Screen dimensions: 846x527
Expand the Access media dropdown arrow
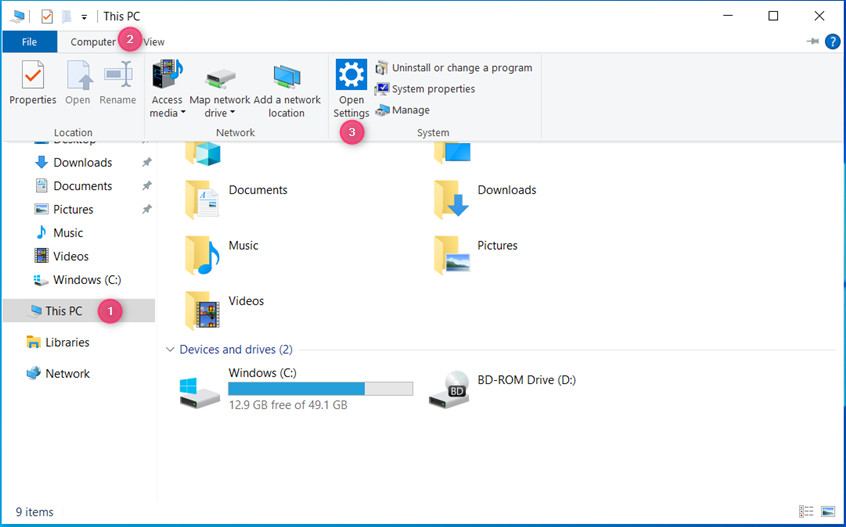coord(183,113)
